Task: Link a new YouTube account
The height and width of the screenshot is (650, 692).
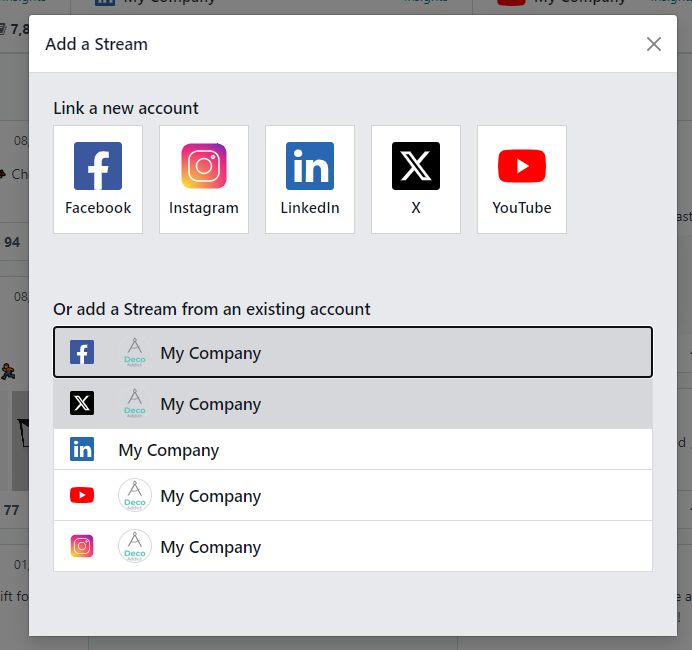Action: [522, 179]
